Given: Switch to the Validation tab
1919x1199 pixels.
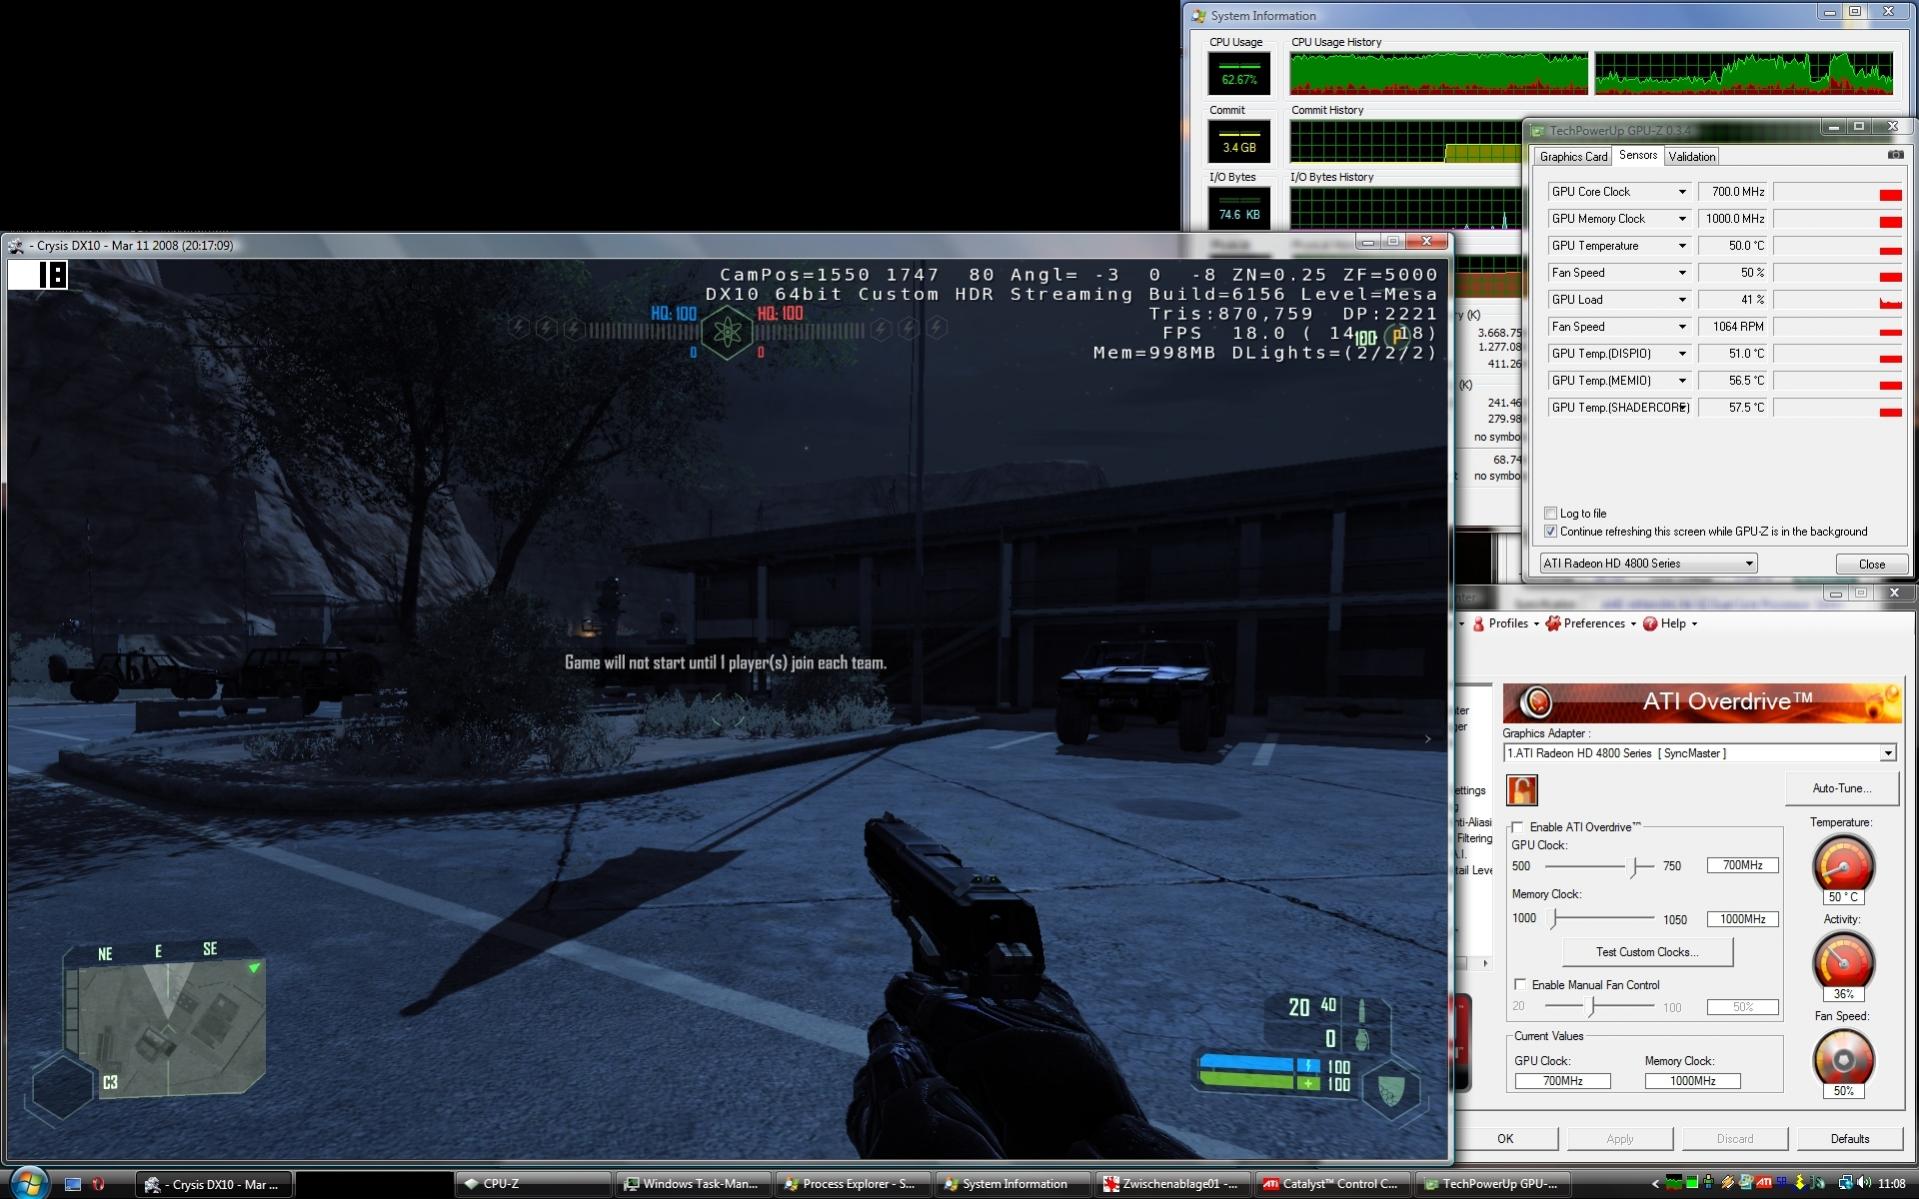Looking at the screenshot, I should [x=1691, y=156].
